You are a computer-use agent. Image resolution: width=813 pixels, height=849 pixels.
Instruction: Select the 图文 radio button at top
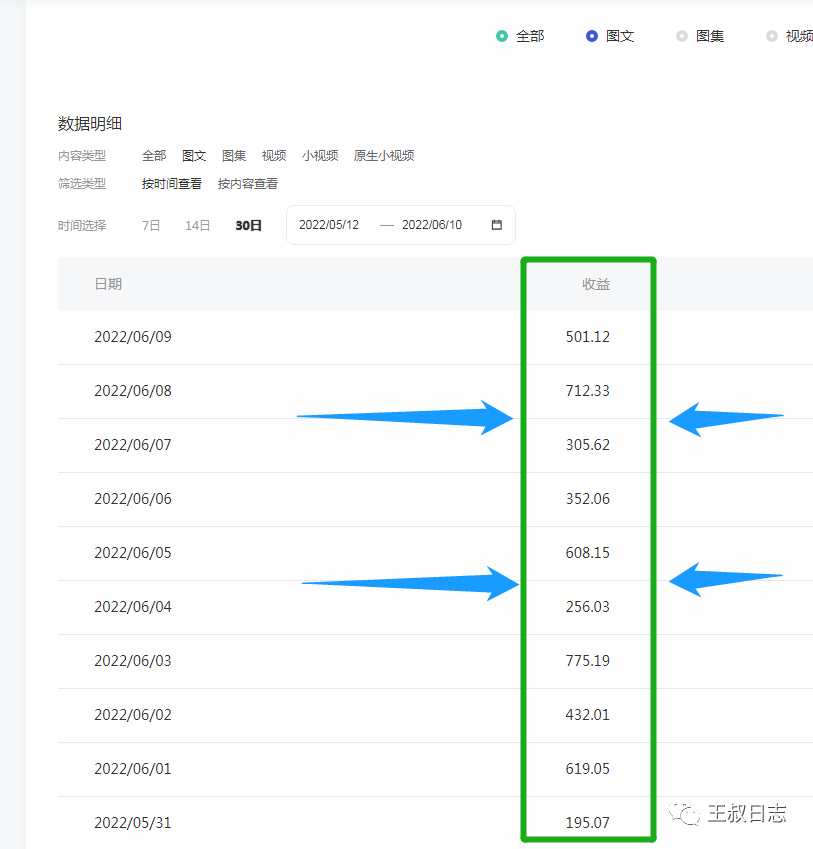tap(592, 36)
